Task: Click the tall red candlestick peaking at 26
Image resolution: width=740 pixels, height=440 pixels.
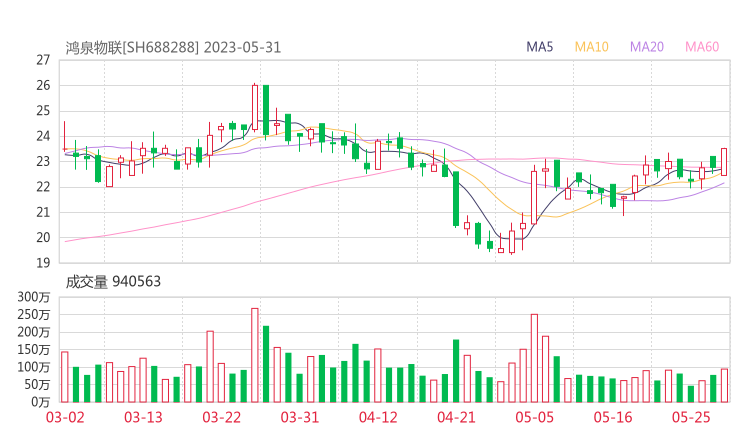Action: pos(255,108)
